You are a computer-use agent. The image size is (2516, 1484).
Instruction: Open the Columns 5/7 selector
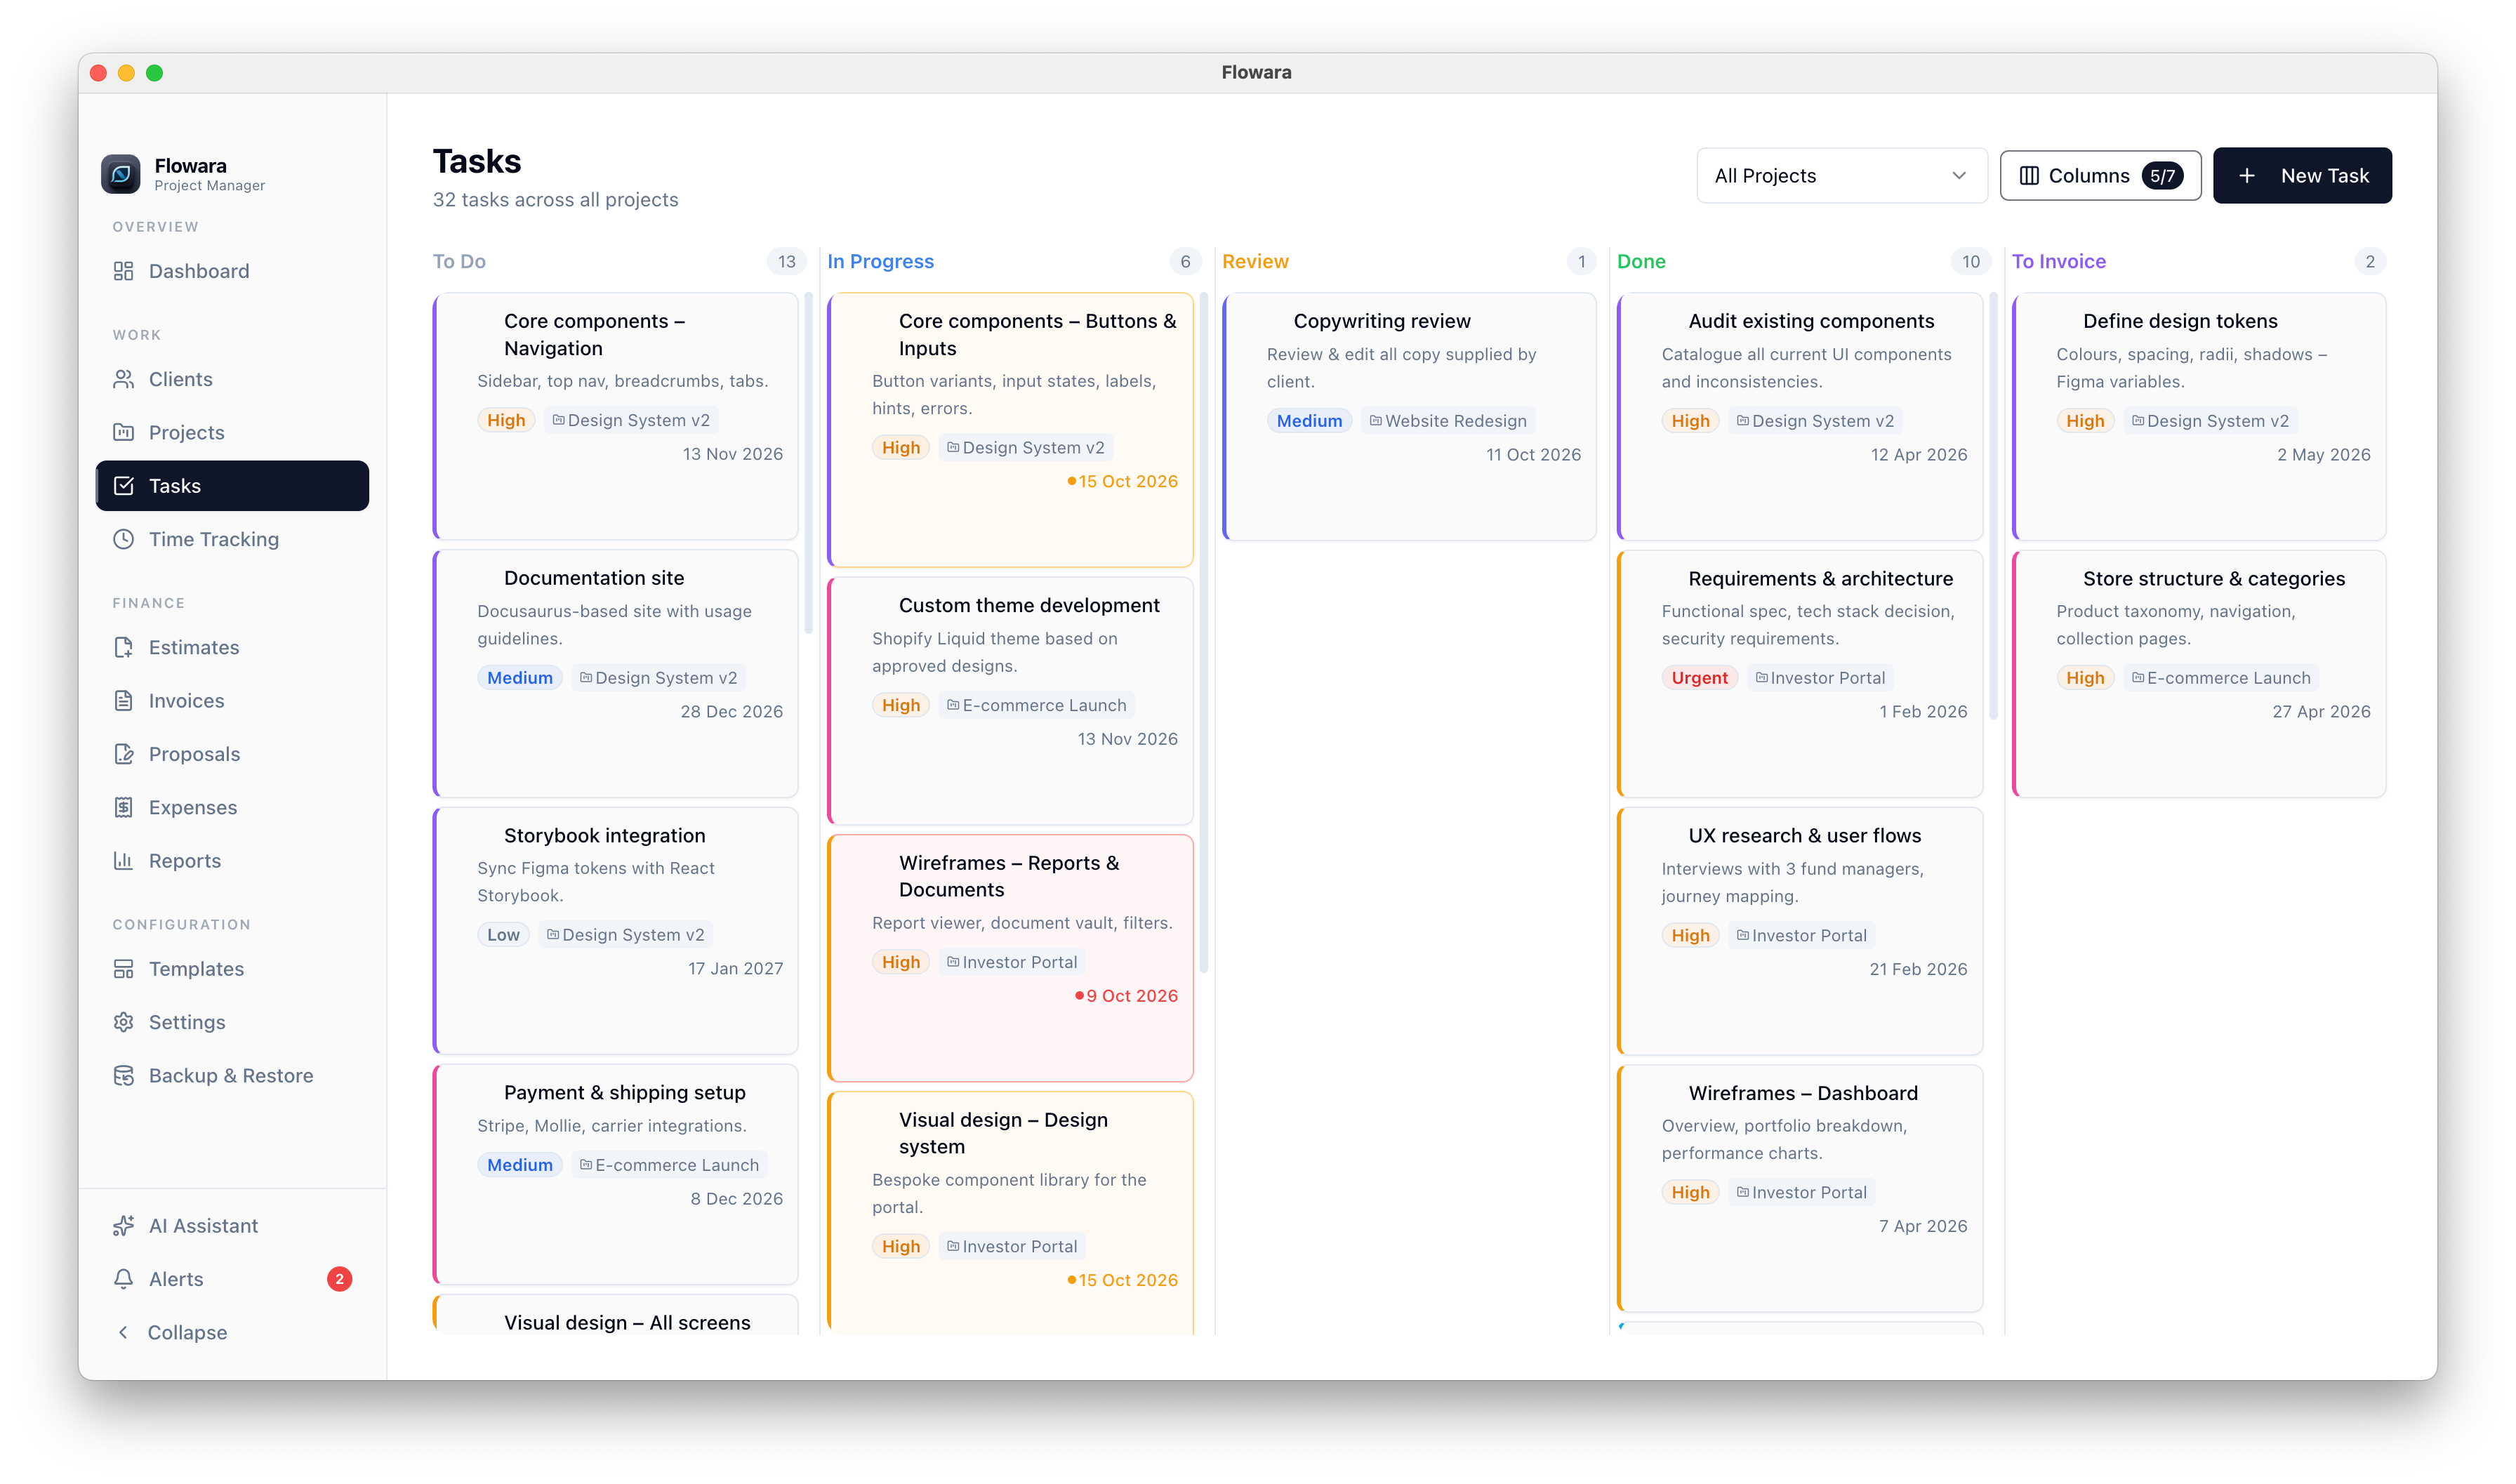(x=2100, y=175)
